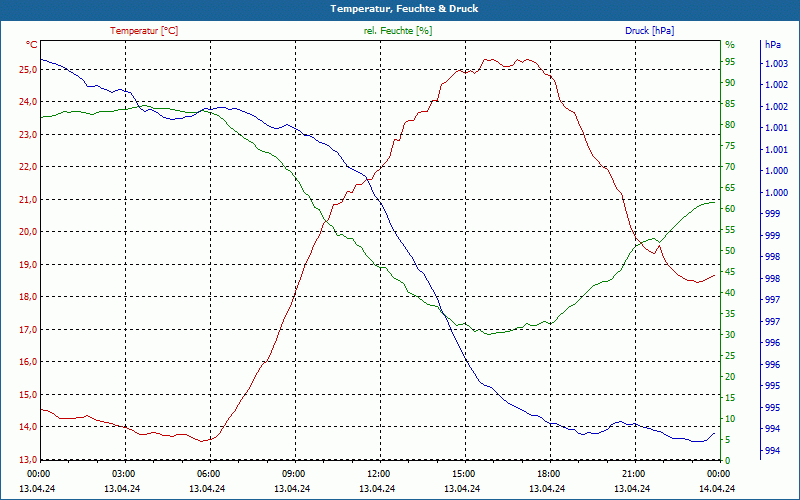Click the % unit label above humidity axis
Image resolution: width=800 pixels, height=500 pixels.
tap(730, 45)
